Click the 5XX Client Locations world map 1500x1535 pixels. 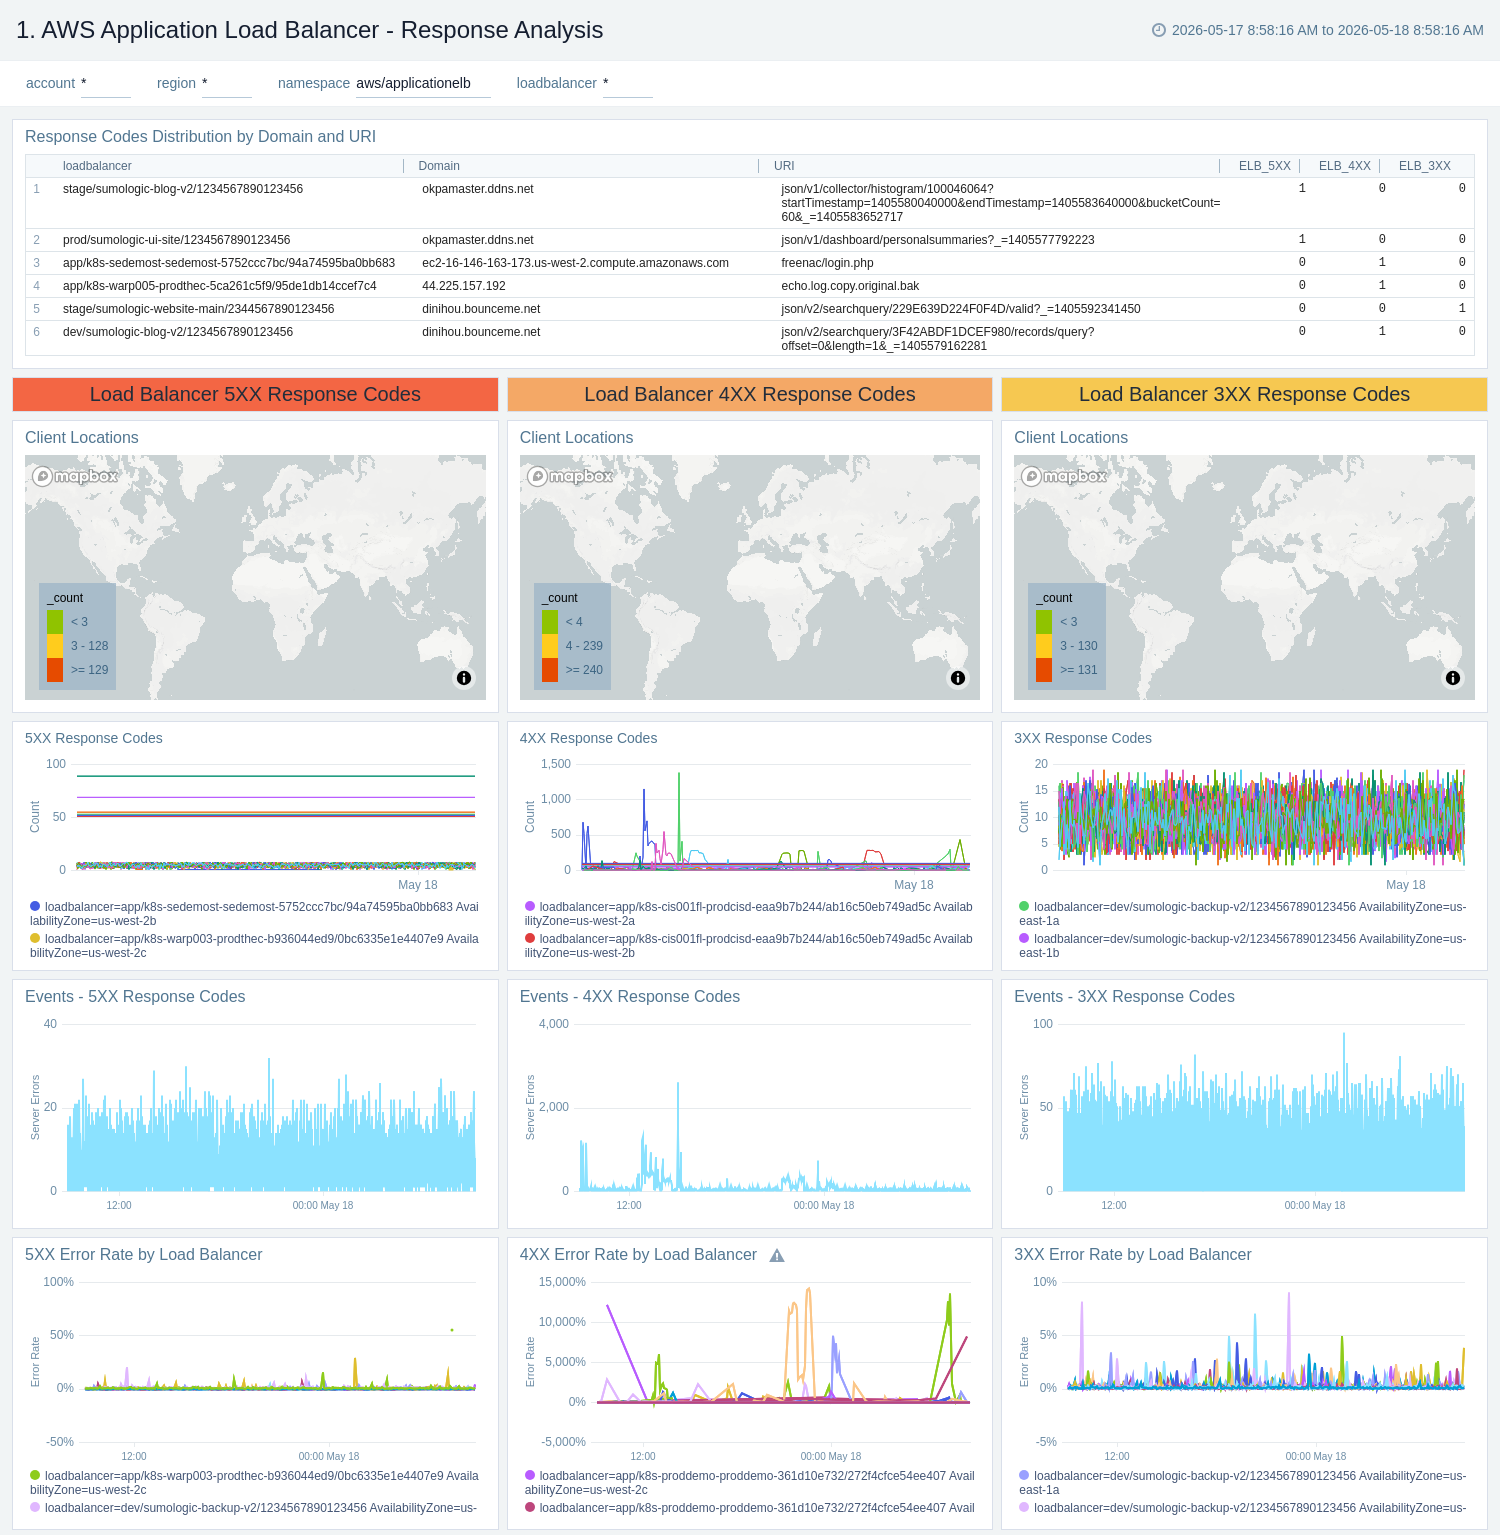[255, 578]
